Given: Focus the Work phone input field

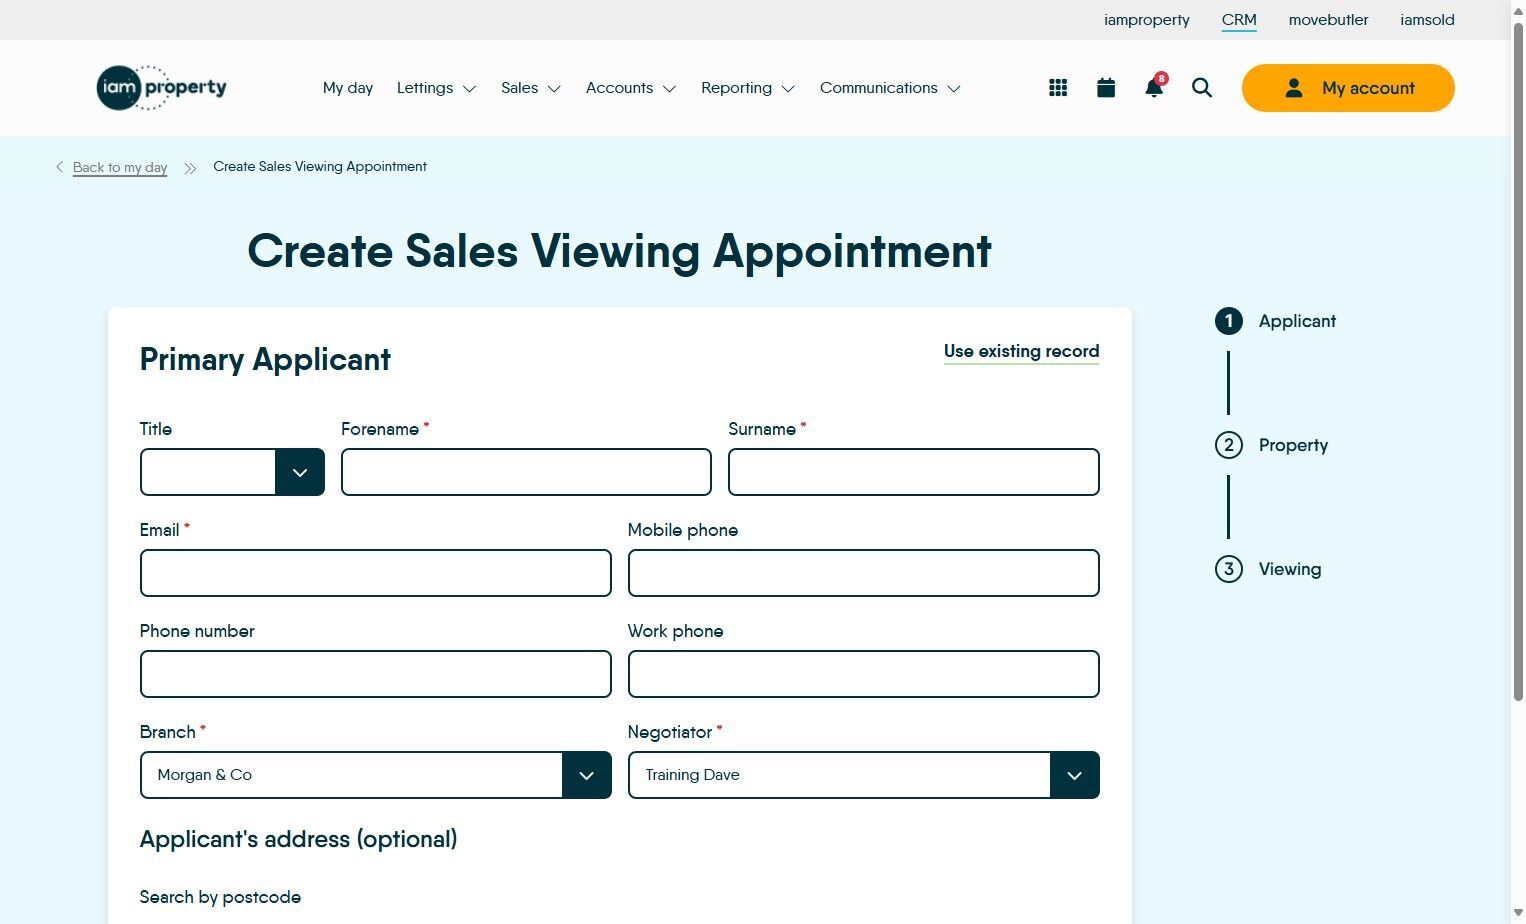Looking at the screenshot, I should pos(864,674).
